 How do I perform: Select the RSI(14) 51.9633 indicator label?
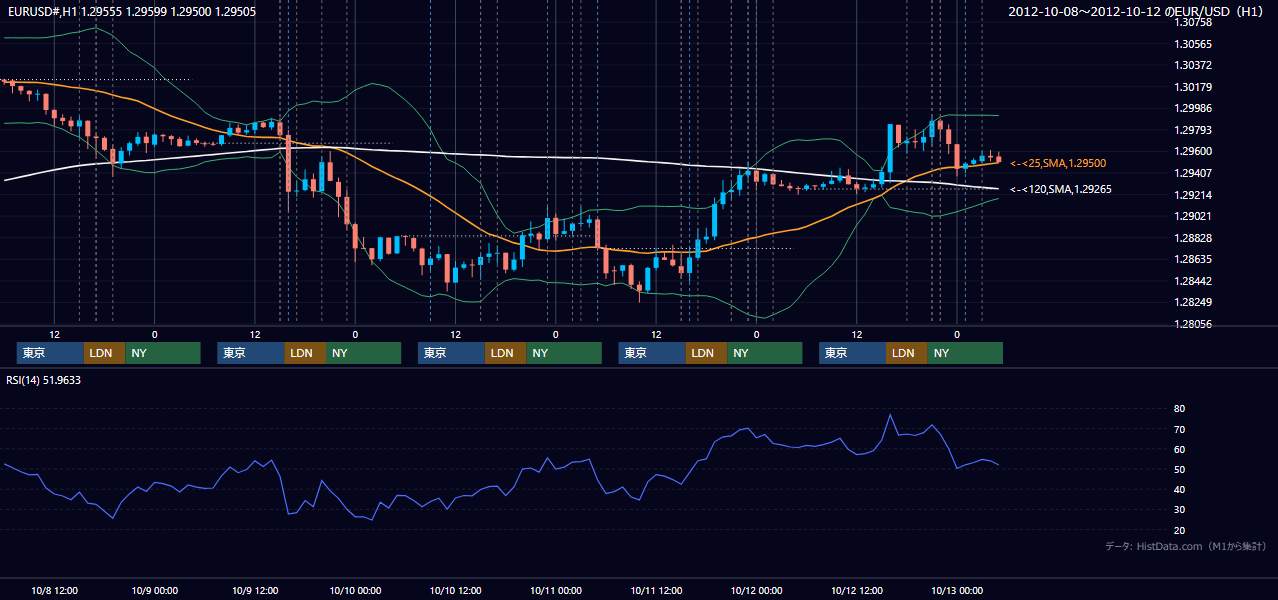(44, 380)
